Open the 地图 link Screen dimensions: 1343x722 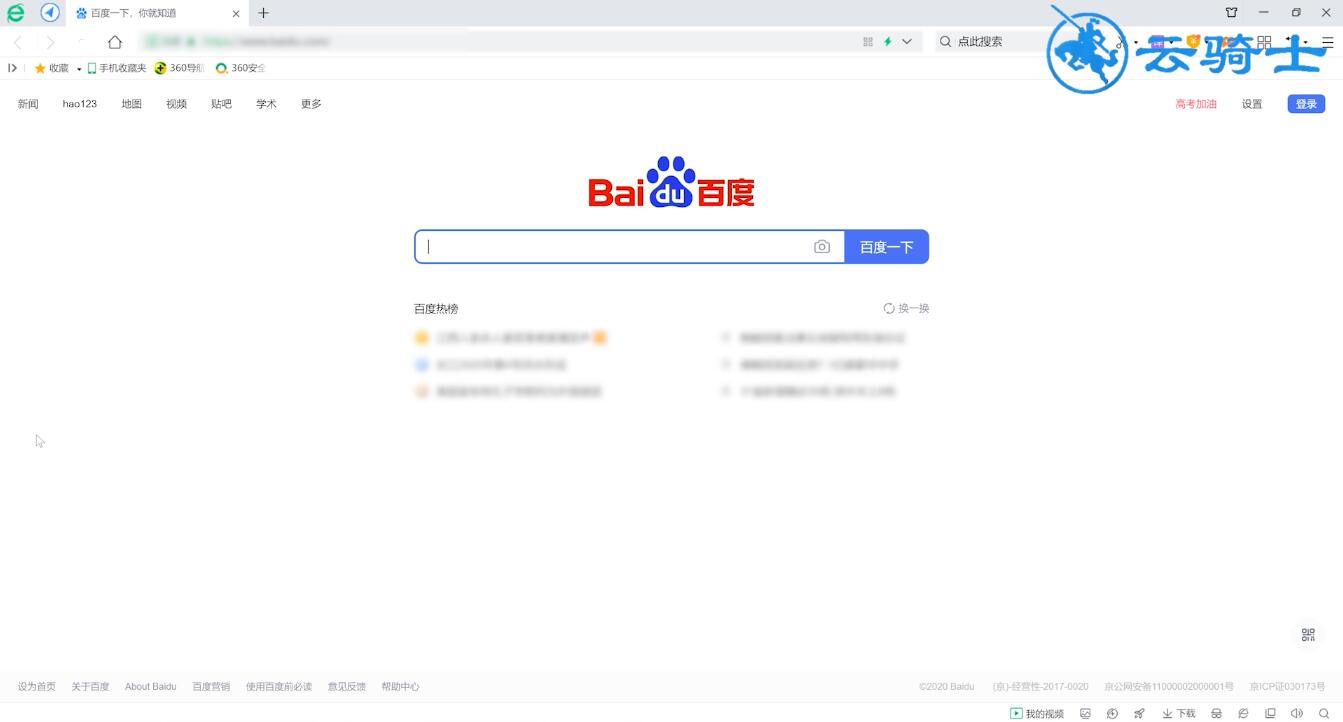tap(132, 104)
